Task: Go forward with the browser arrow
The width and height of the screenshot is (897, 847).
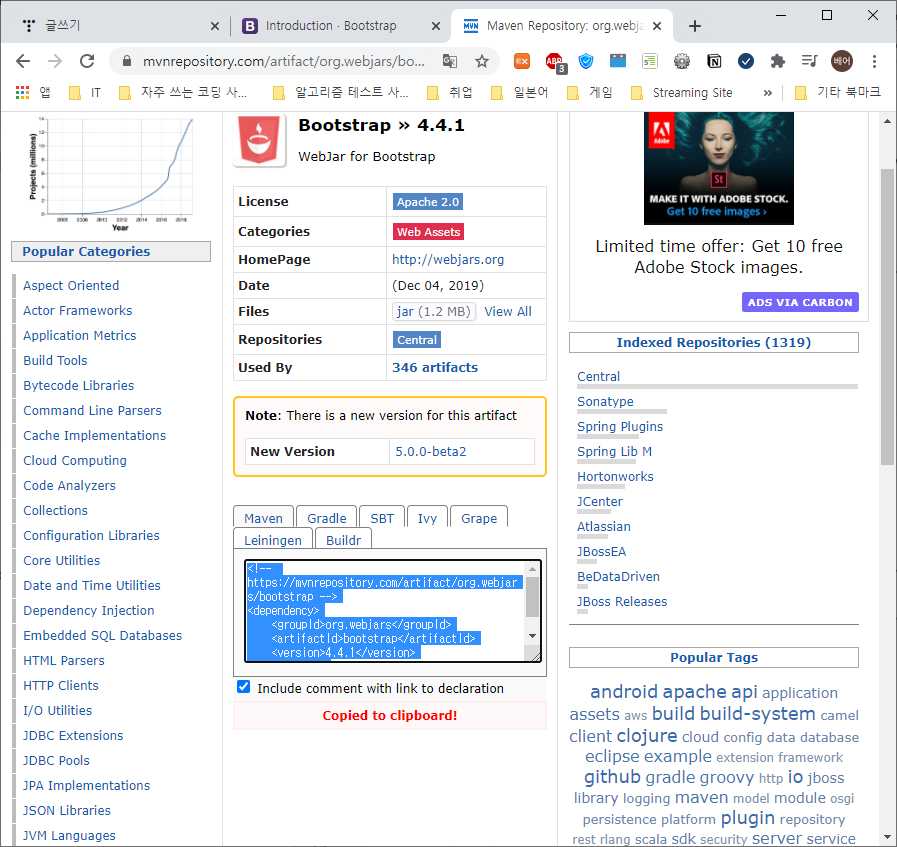Action: pos(55,61)
